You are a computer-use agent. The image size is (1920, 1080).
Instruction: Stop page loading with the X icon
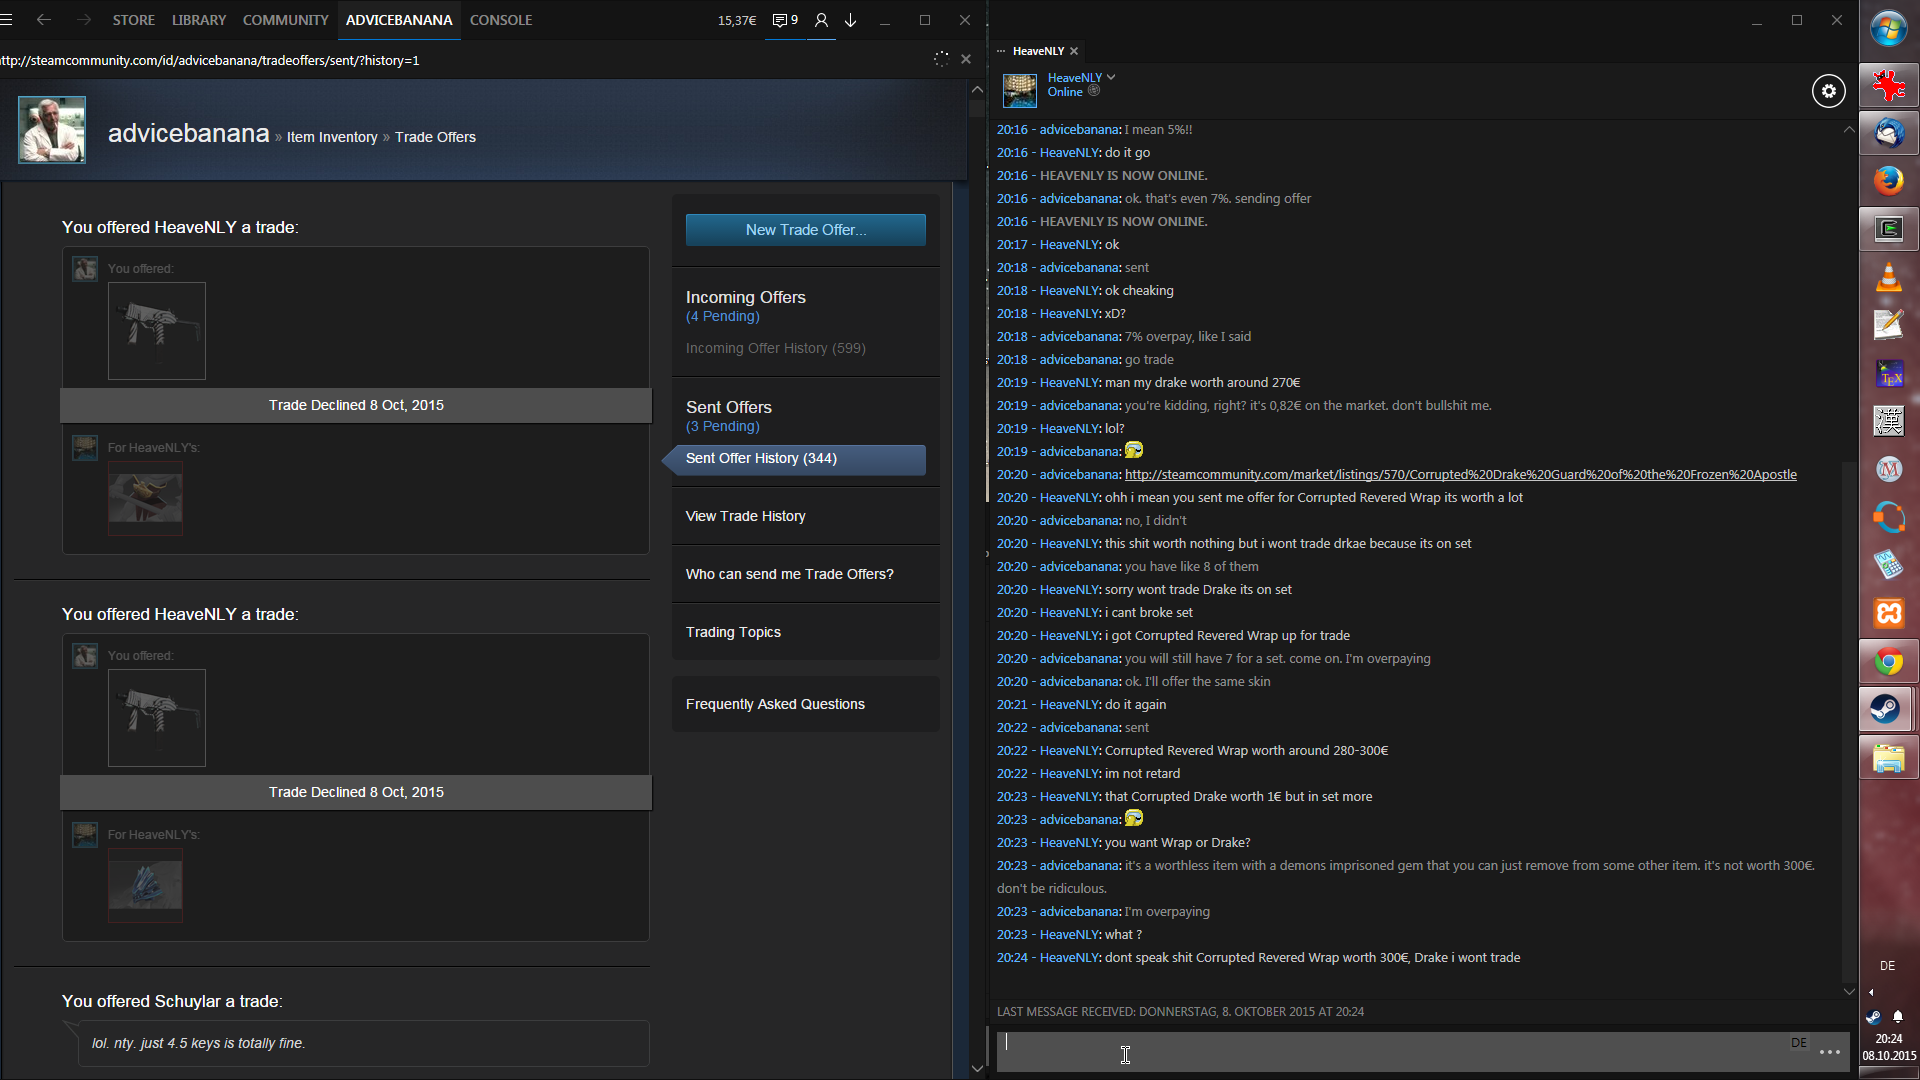(x=966, y=60)
